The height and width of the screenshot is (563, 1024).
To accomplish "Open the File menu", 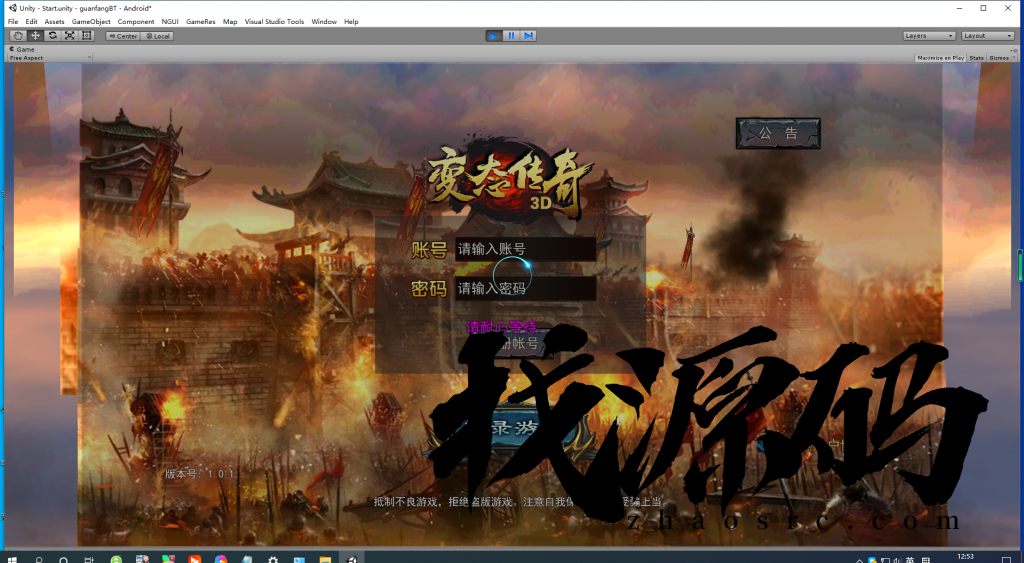I will 13,22.
